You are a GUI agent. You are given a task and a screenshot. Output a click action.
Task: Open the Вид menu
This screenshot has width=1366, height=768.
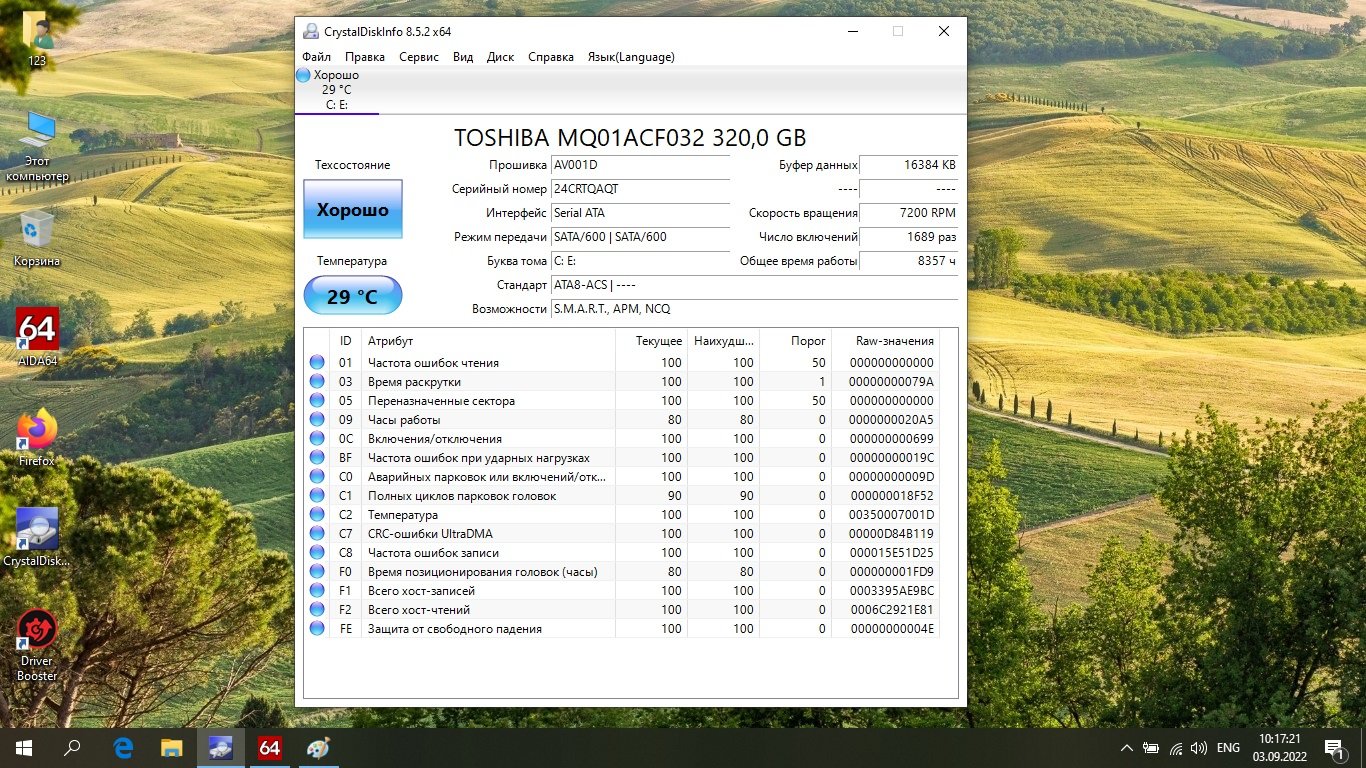pos(463,57)
